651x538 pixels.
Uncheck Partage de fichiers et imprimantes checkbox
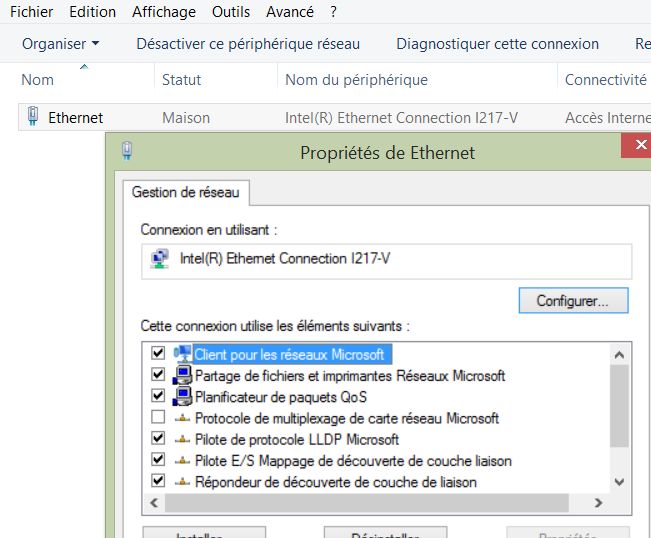pos(158,374)
